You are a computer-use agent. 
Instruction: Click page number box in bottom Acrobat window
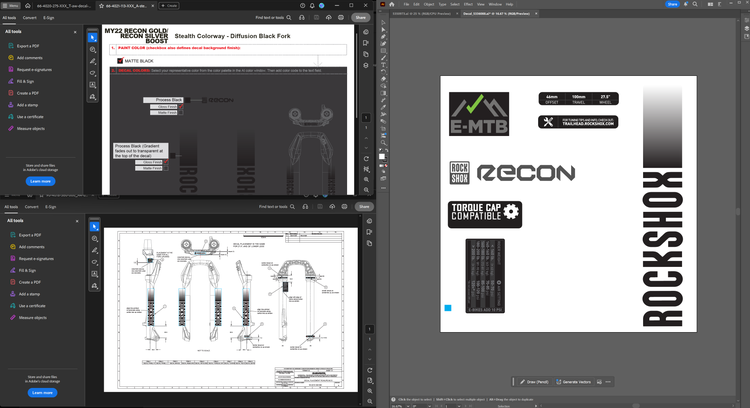[x=369, y=329]
